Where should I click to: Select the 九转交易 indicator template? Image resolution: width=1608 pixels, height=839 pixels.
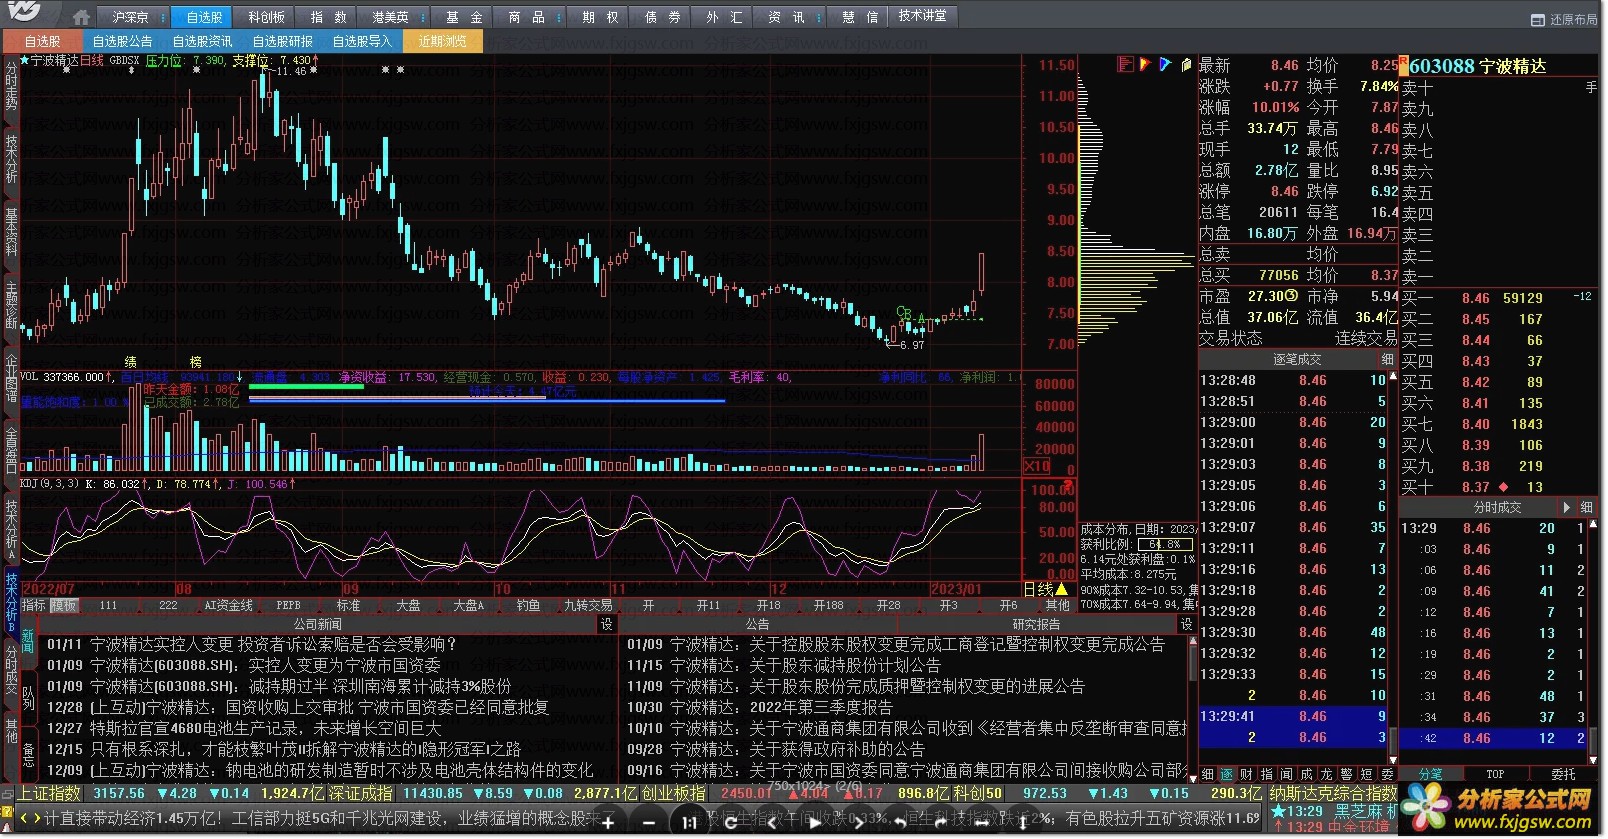588,606
